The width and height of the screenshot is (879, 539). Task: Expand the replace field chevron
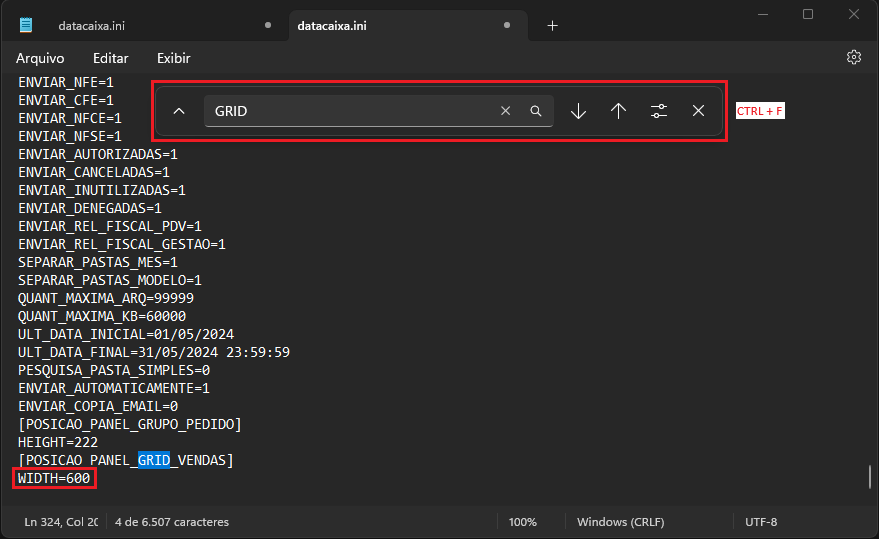(x=179, y=111)
